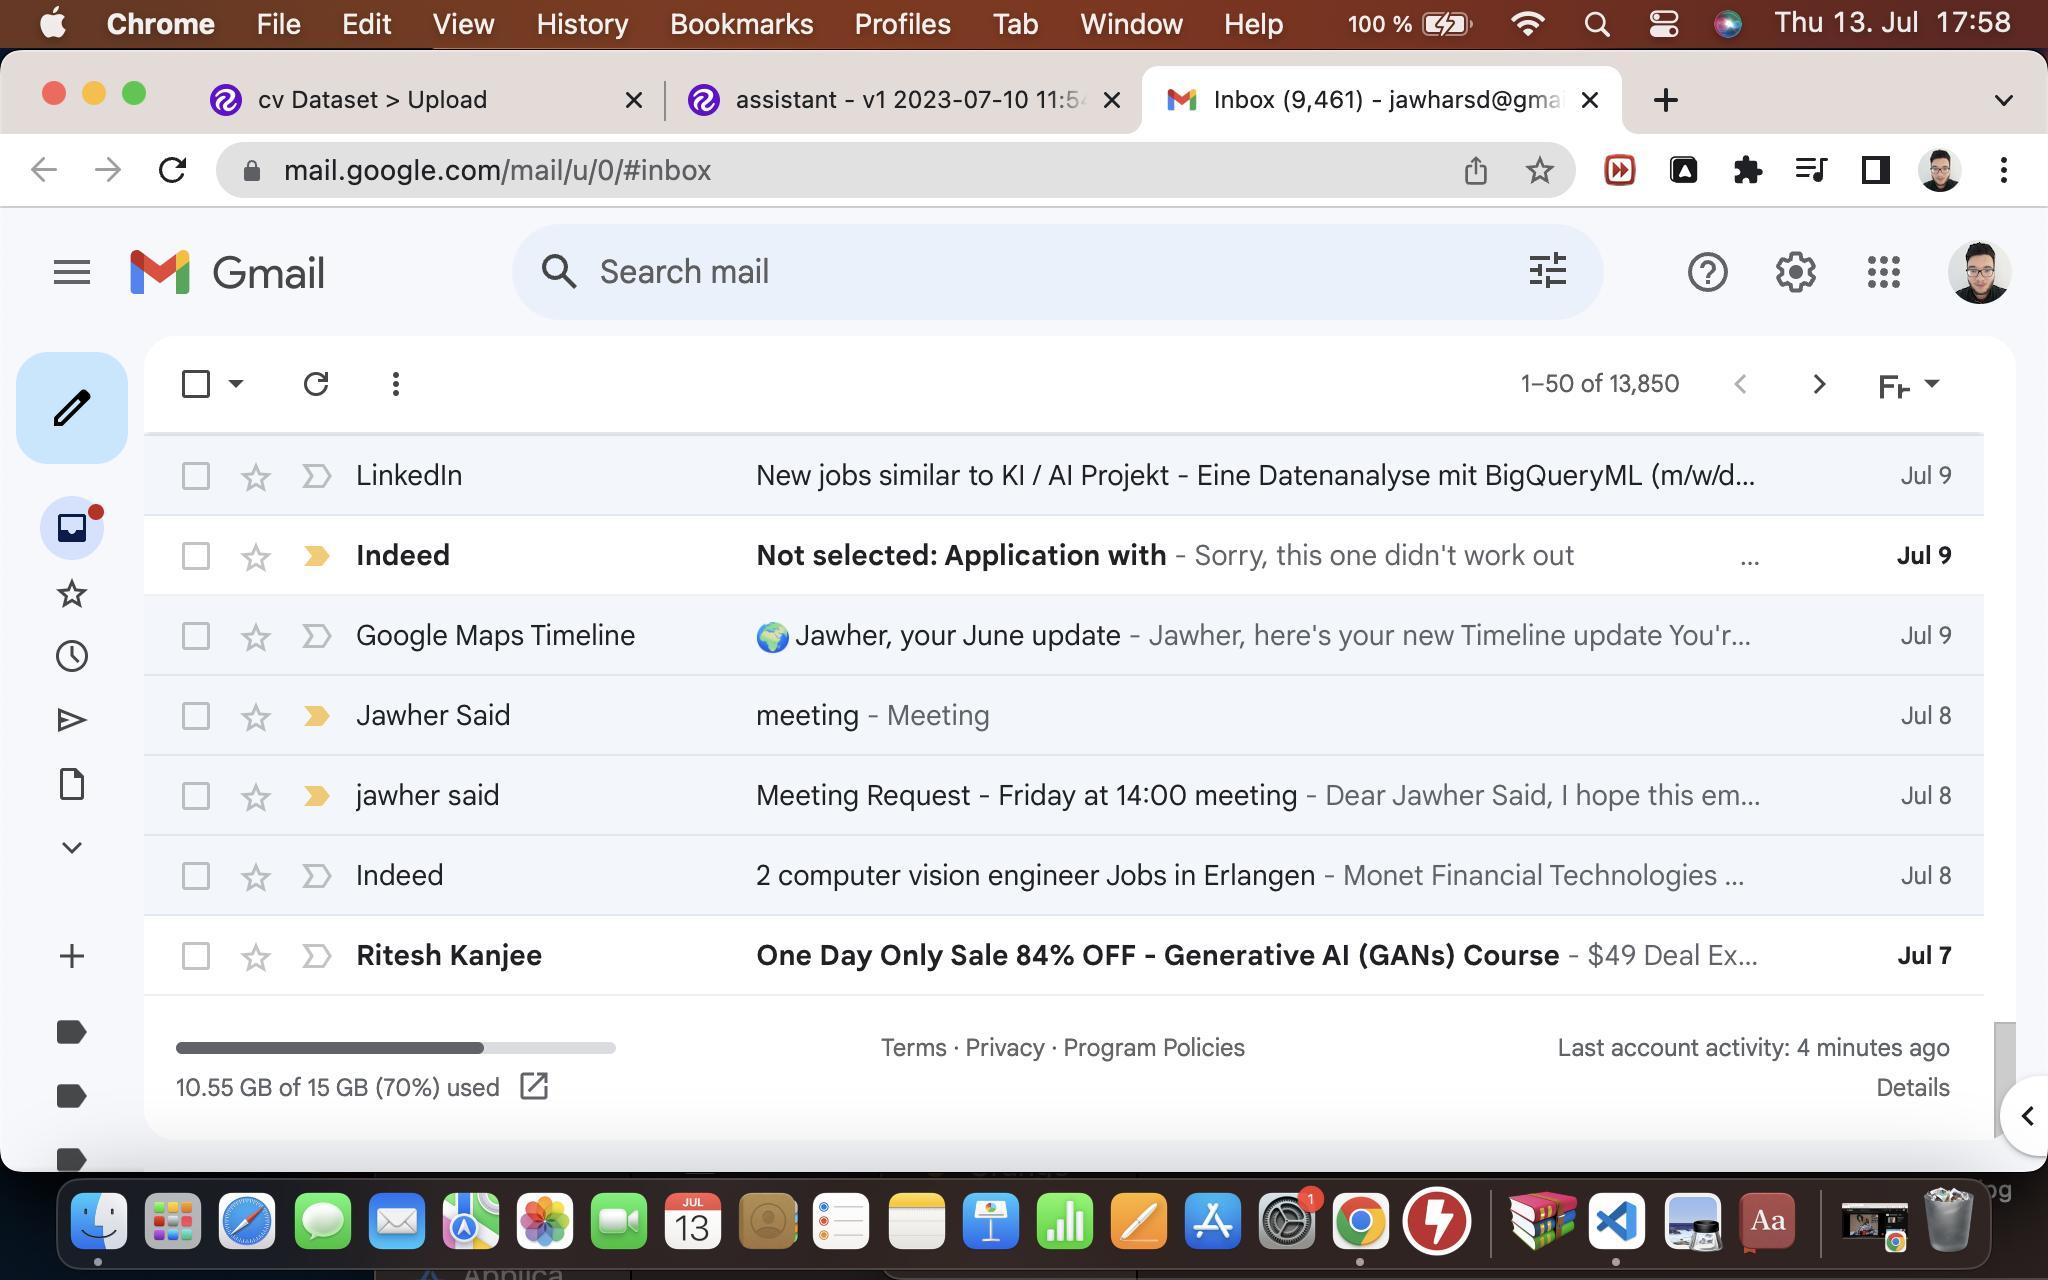This screenshot has width=2048, height=1280.
Task: Create new label with plus icon
Action: click(x=72, y=956)
